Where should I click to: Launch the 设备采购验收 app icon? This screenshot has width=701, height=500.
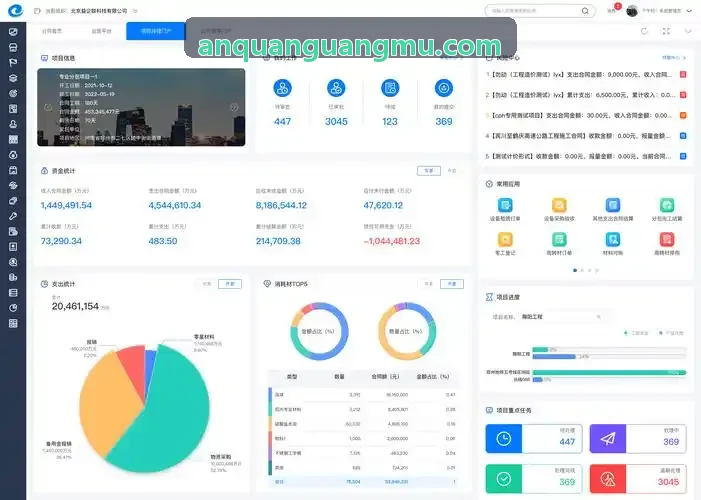pyautogui.click(x=559, y=205)
